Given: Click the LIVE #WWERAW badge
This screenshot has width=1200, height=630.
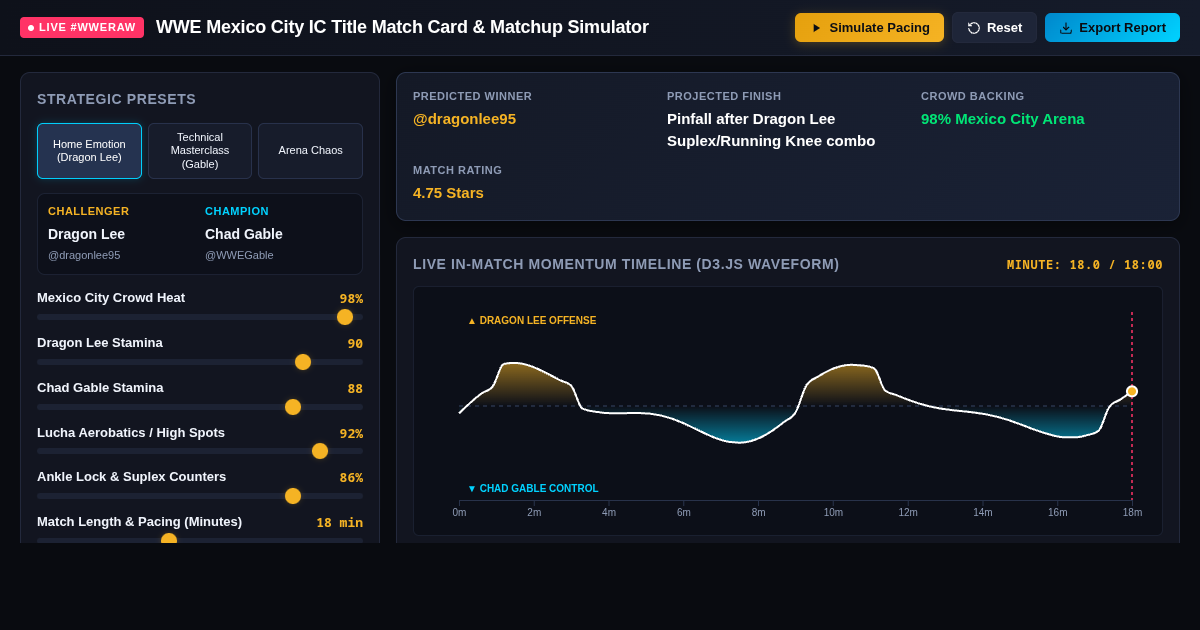Looking at the screenshot, I should click(82, 28).
